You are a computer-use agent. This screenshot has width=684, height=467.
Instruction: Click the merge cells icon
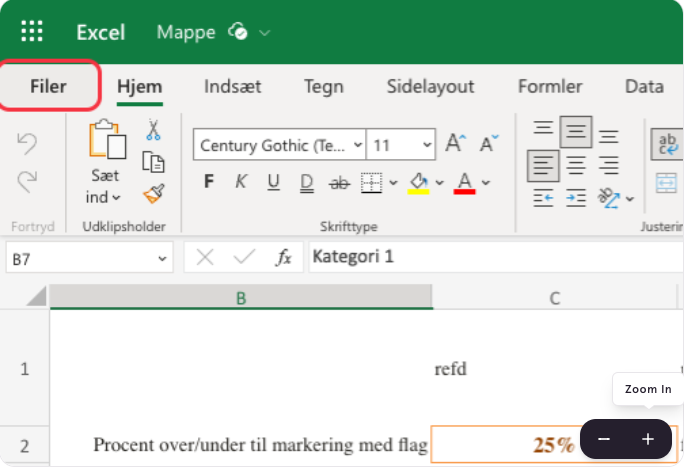pos(666,183)
